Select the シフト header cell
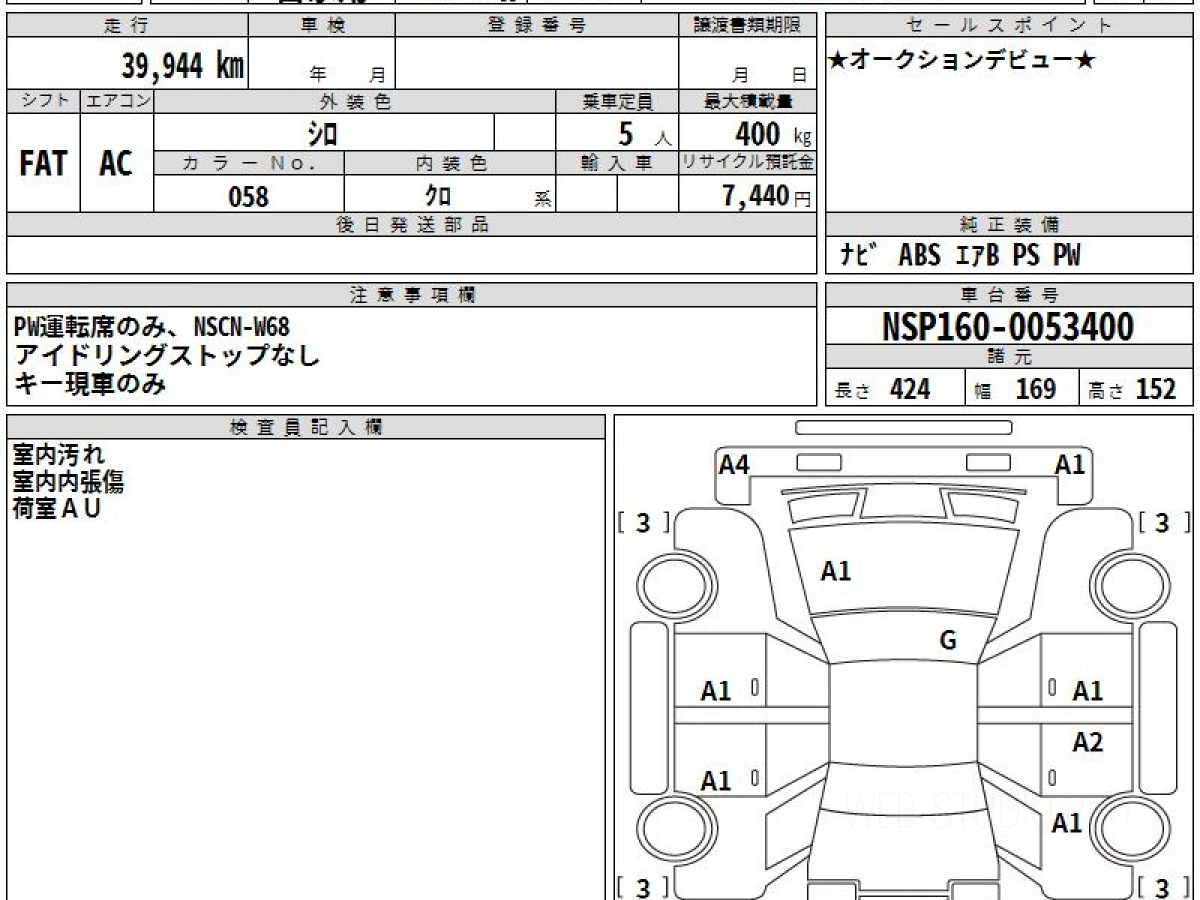The image size is (1200, 900). click(43, 101)
